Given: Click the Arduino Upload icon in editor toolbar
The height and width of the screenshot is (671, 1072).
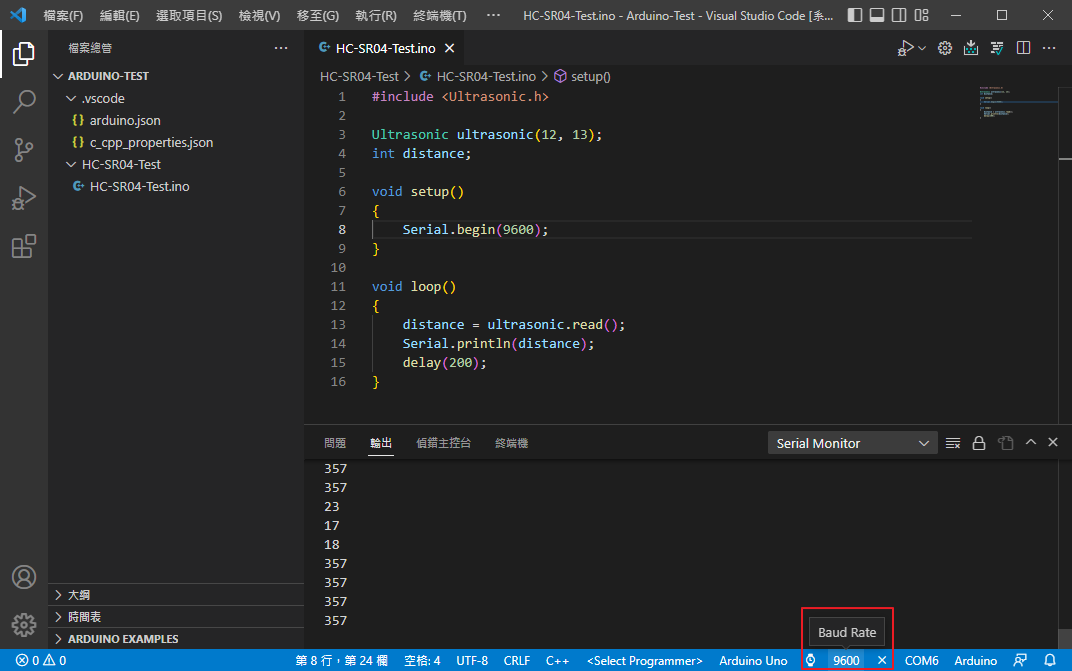Looking at the screenshot, I should pyautogui.click(x=971, y=48).
